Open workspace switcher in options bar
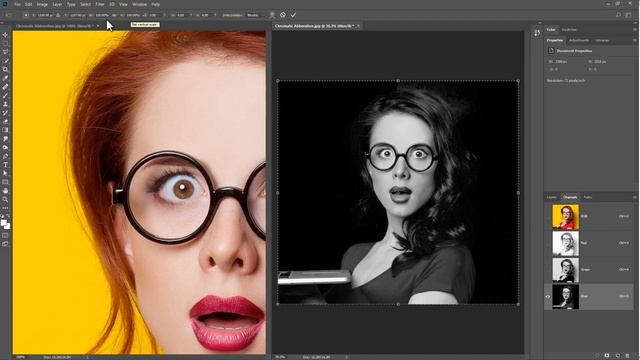Viewport: 640px width, 360px height. tap(629, 15)
